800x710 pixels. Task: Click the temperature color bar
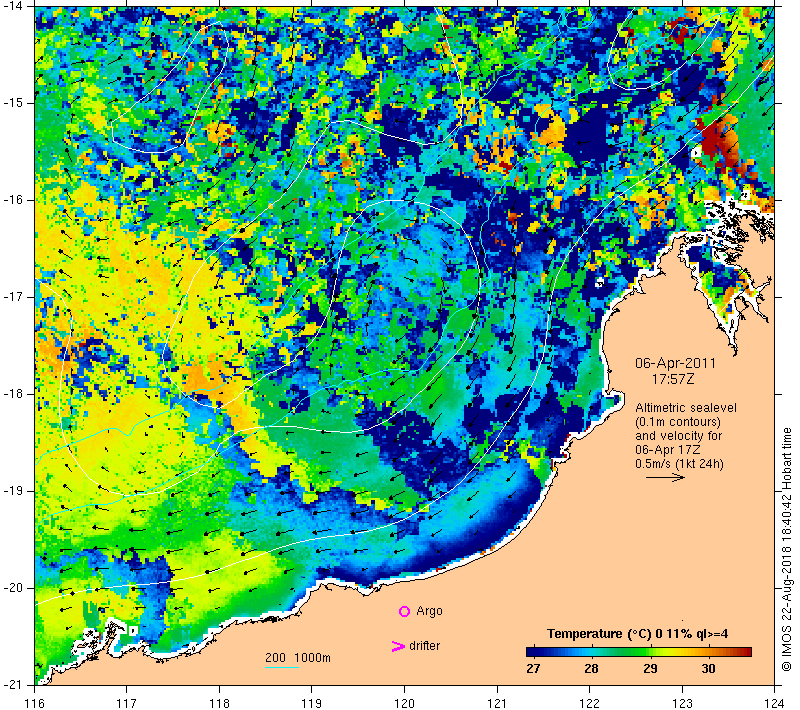point(639,651)
